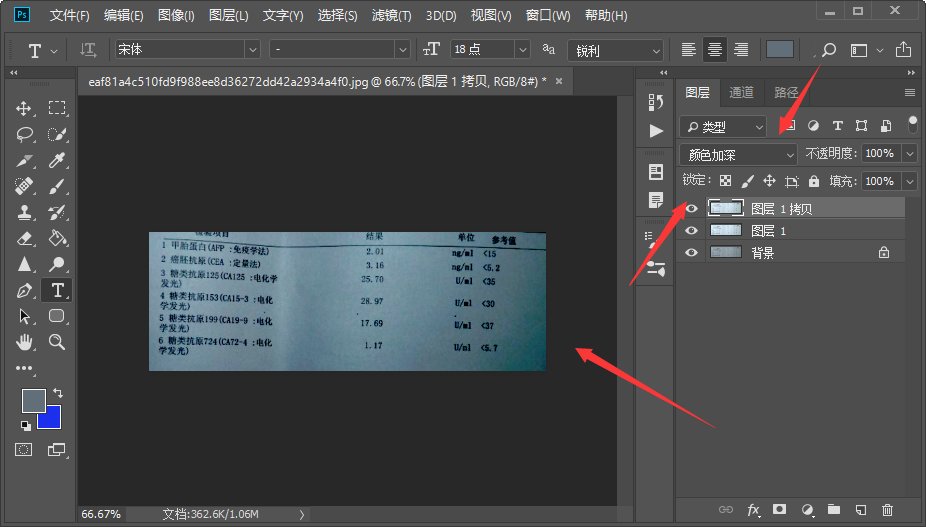Open the font style dropdown
926x527 pixels.
tap(402, 50)
